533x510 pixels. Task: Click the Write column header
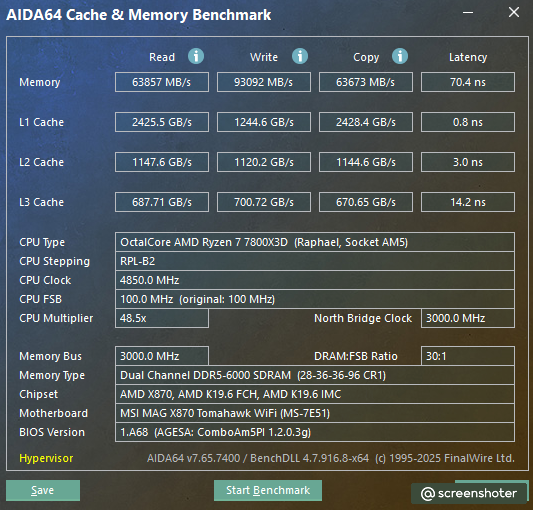click(264, 57)
